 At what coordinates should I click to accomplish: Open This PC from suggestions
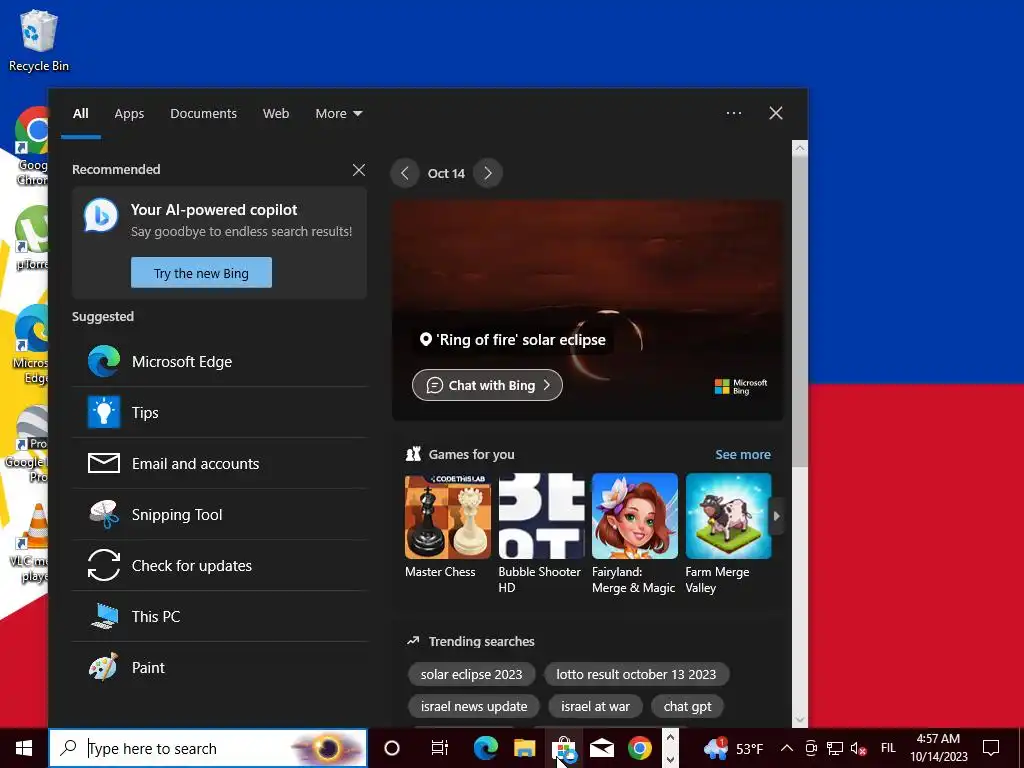pyautogui.click(x=219, y=616)
